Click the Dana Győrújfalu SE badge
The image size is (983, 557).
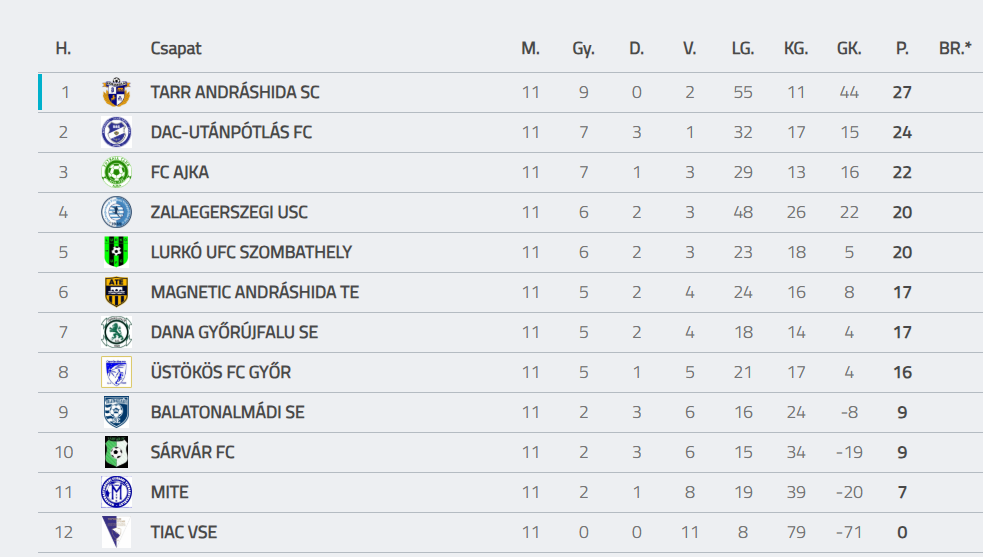pos(116,332)
